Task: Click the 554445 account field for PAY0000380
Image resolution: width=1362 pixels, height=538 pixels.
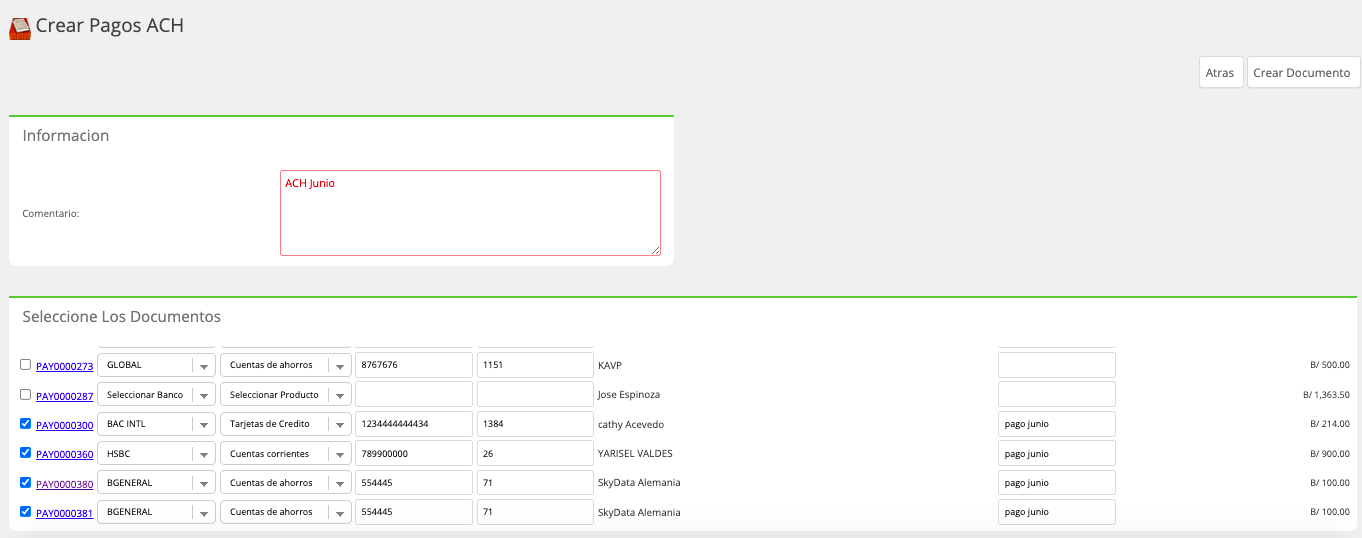Action: (414, 482)
